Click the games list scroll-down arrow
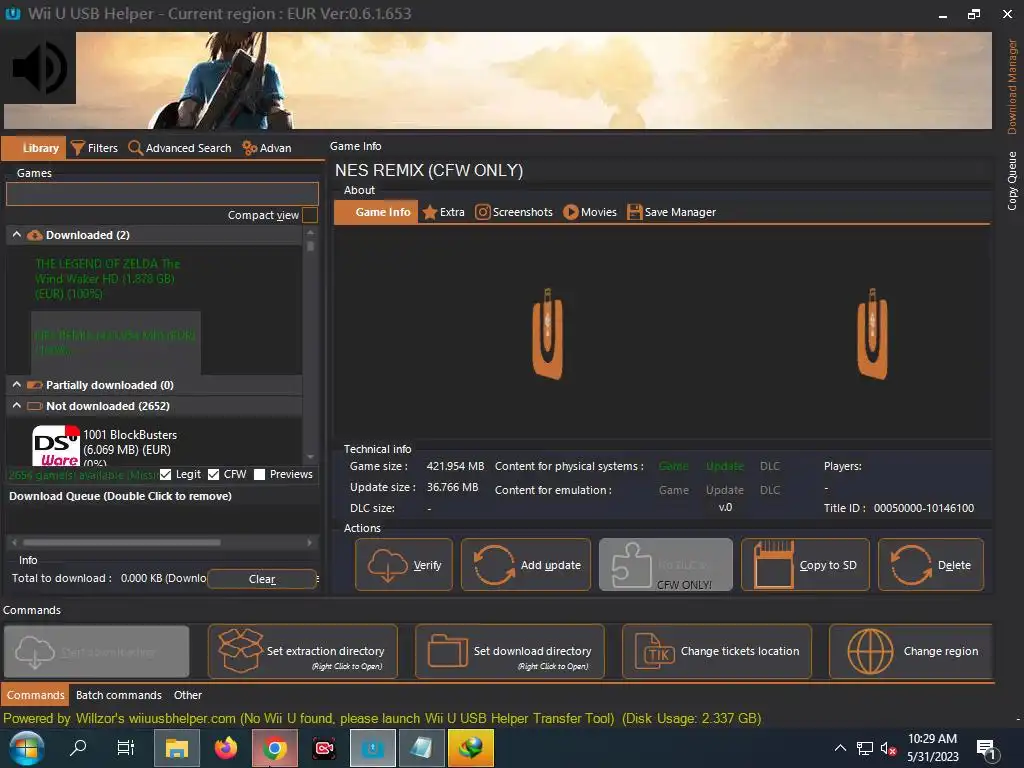 (310, 457)
